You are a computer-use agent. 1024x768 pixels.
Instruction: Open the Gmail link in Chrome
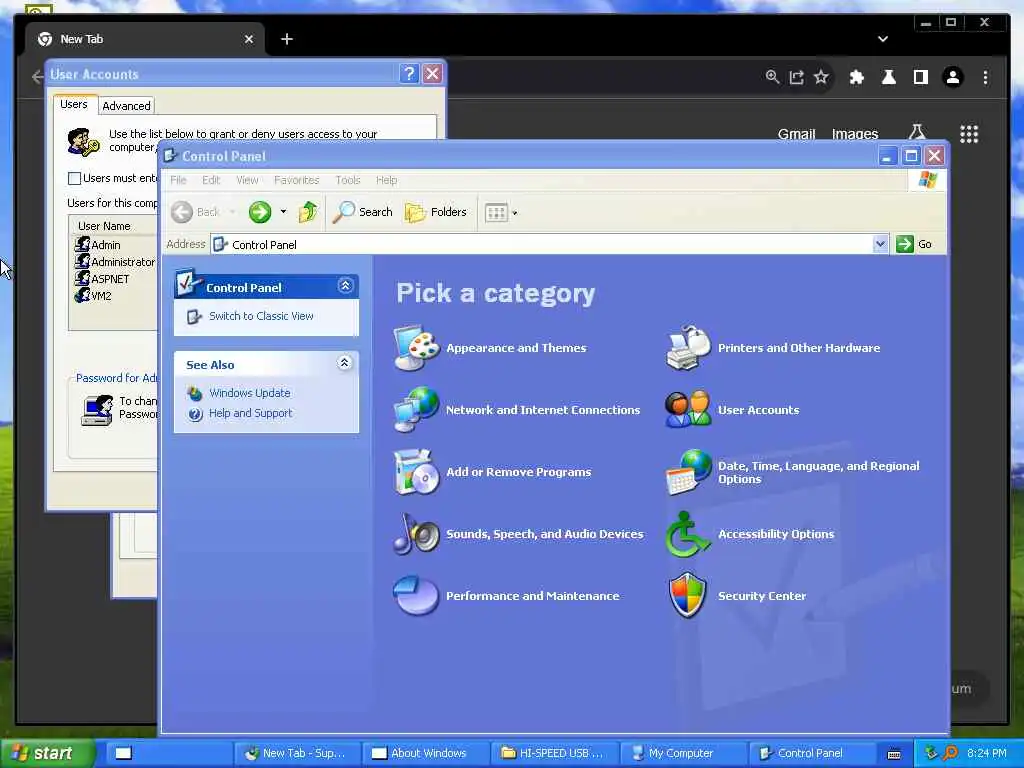click(x=796, y=134)
